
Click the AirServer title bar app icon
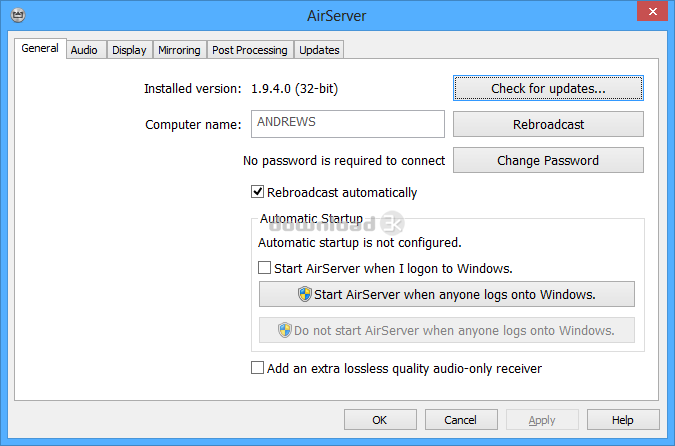click(x=17, y=16)
